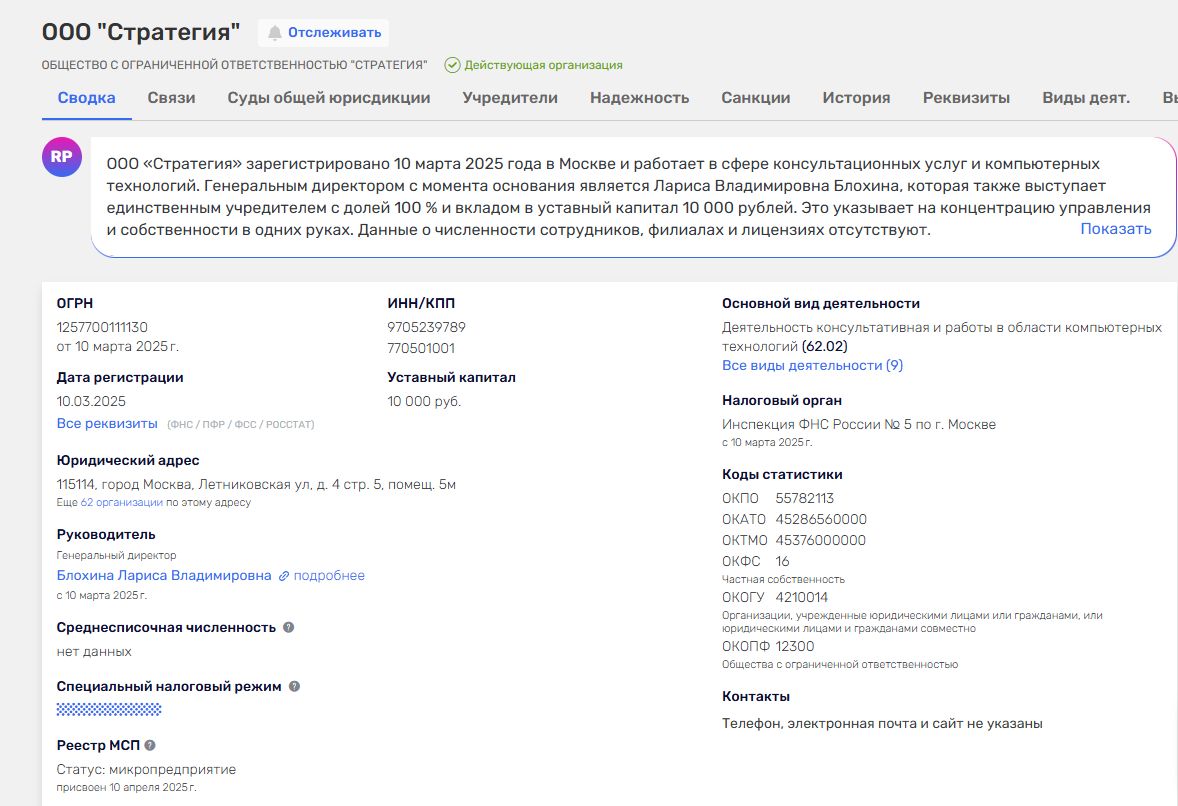Click the RP avatar icon
This screenshot has height=806, width=1178.
[x=62, y=157]
